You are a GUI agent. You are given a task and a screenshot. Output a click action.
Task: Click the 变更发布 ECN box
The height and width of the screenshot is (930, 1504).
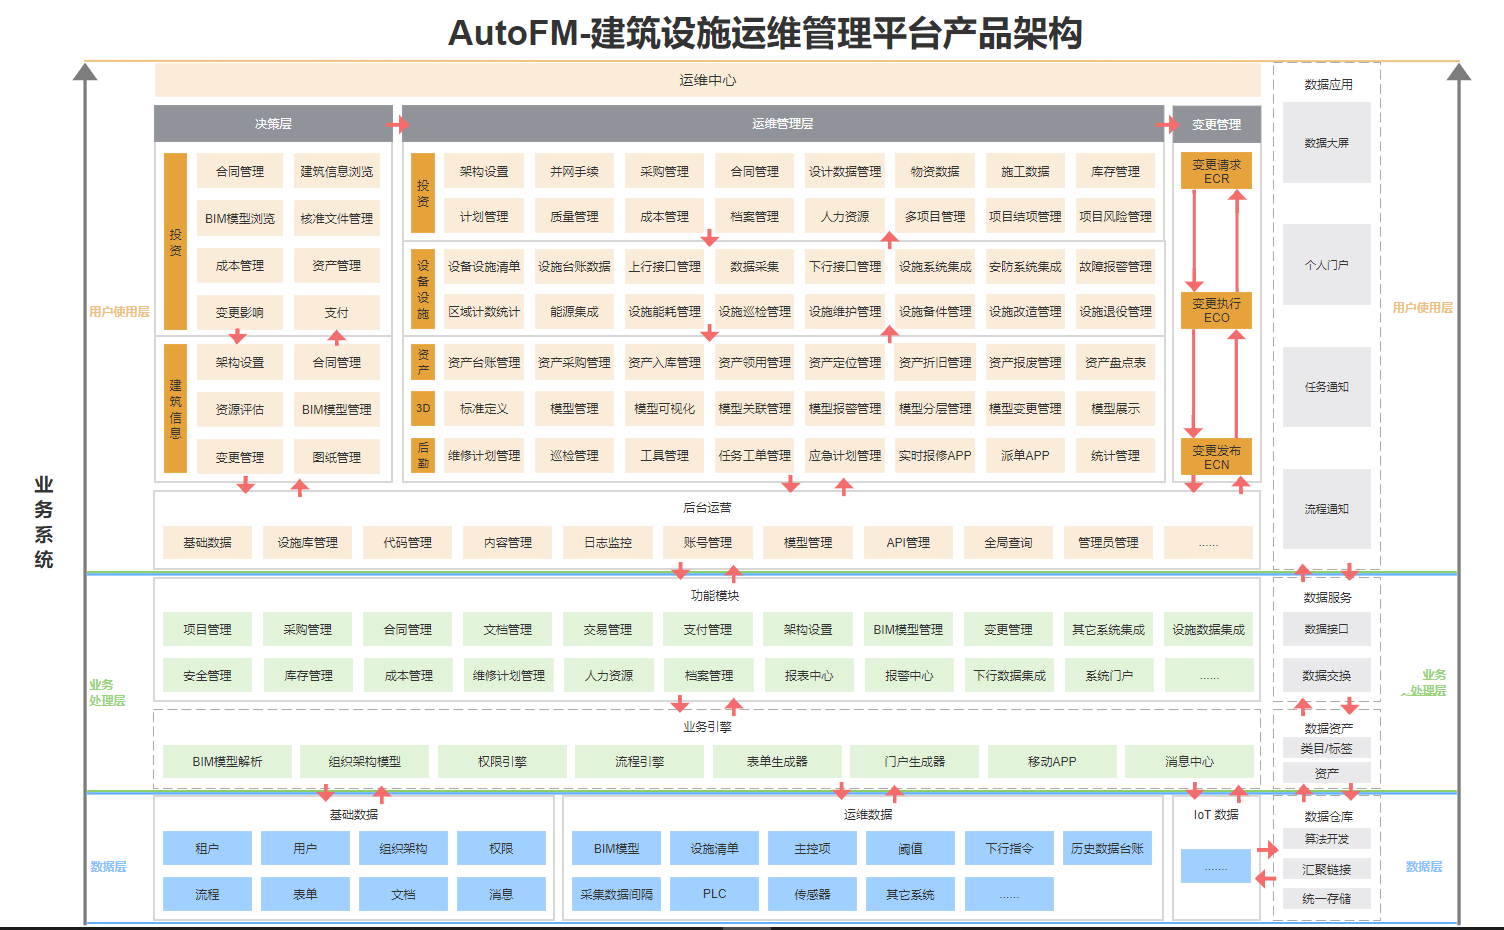(1216, 457)
